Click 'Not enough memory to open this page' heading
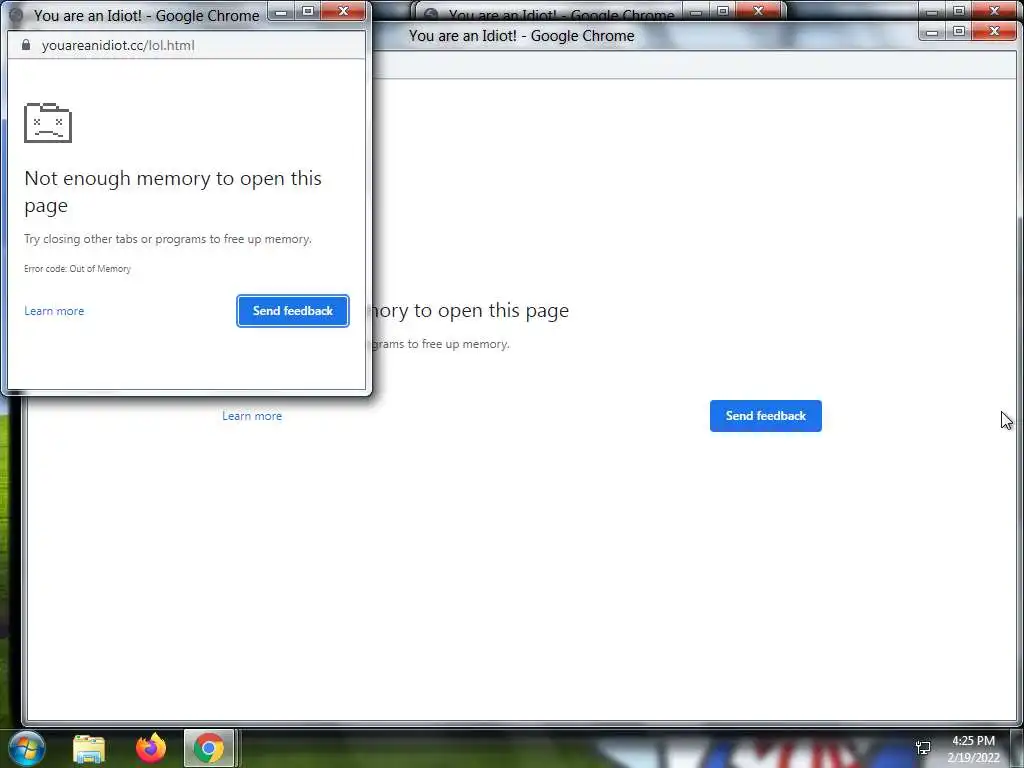This screenshot has height=768, width=1024. point(173,191)
